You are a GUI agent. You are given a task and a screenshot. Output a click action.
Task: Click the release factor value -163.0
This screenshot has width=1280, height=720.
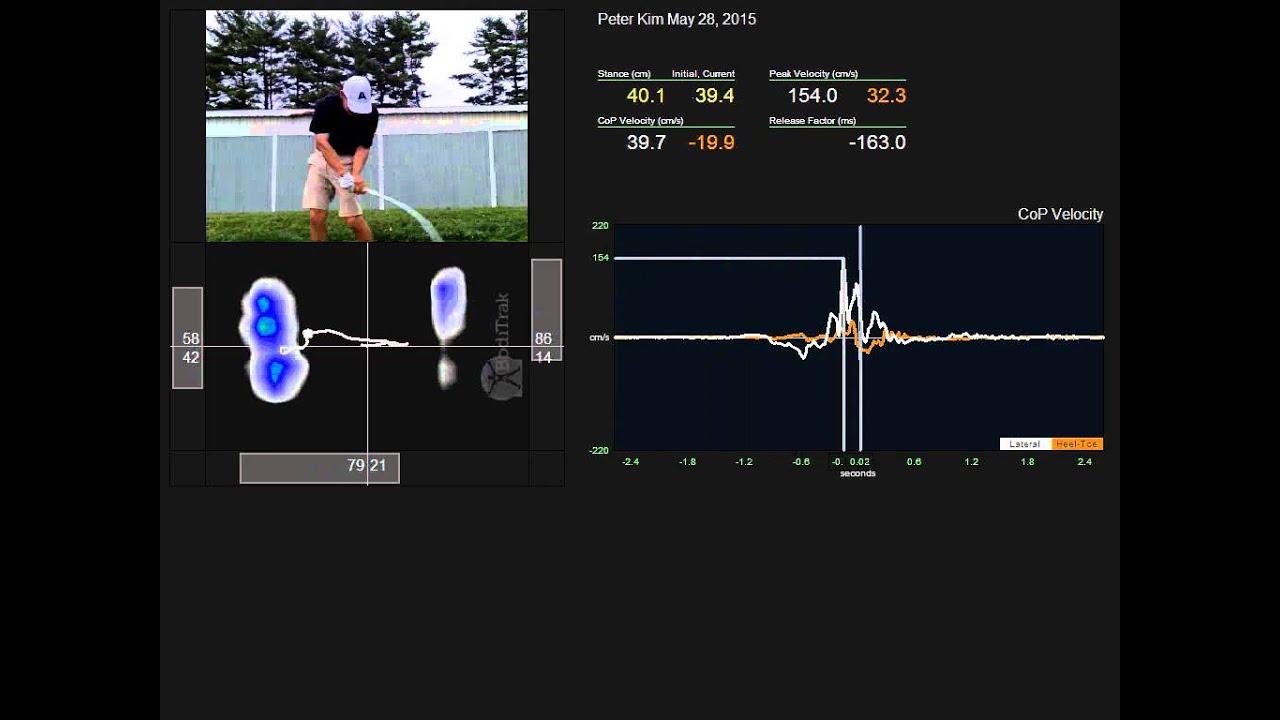click(x=877, y=143)
